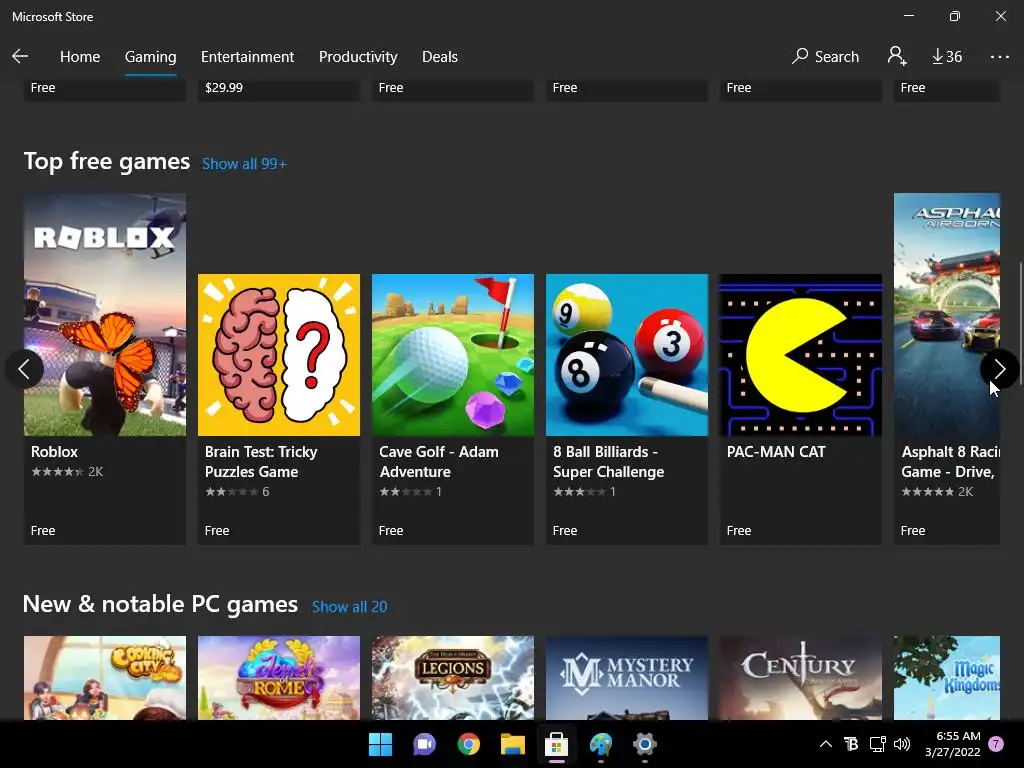The width and height of the screenshot is (1024, 768).
Task: Click the Show all 20 link
Action: point(349,607)
